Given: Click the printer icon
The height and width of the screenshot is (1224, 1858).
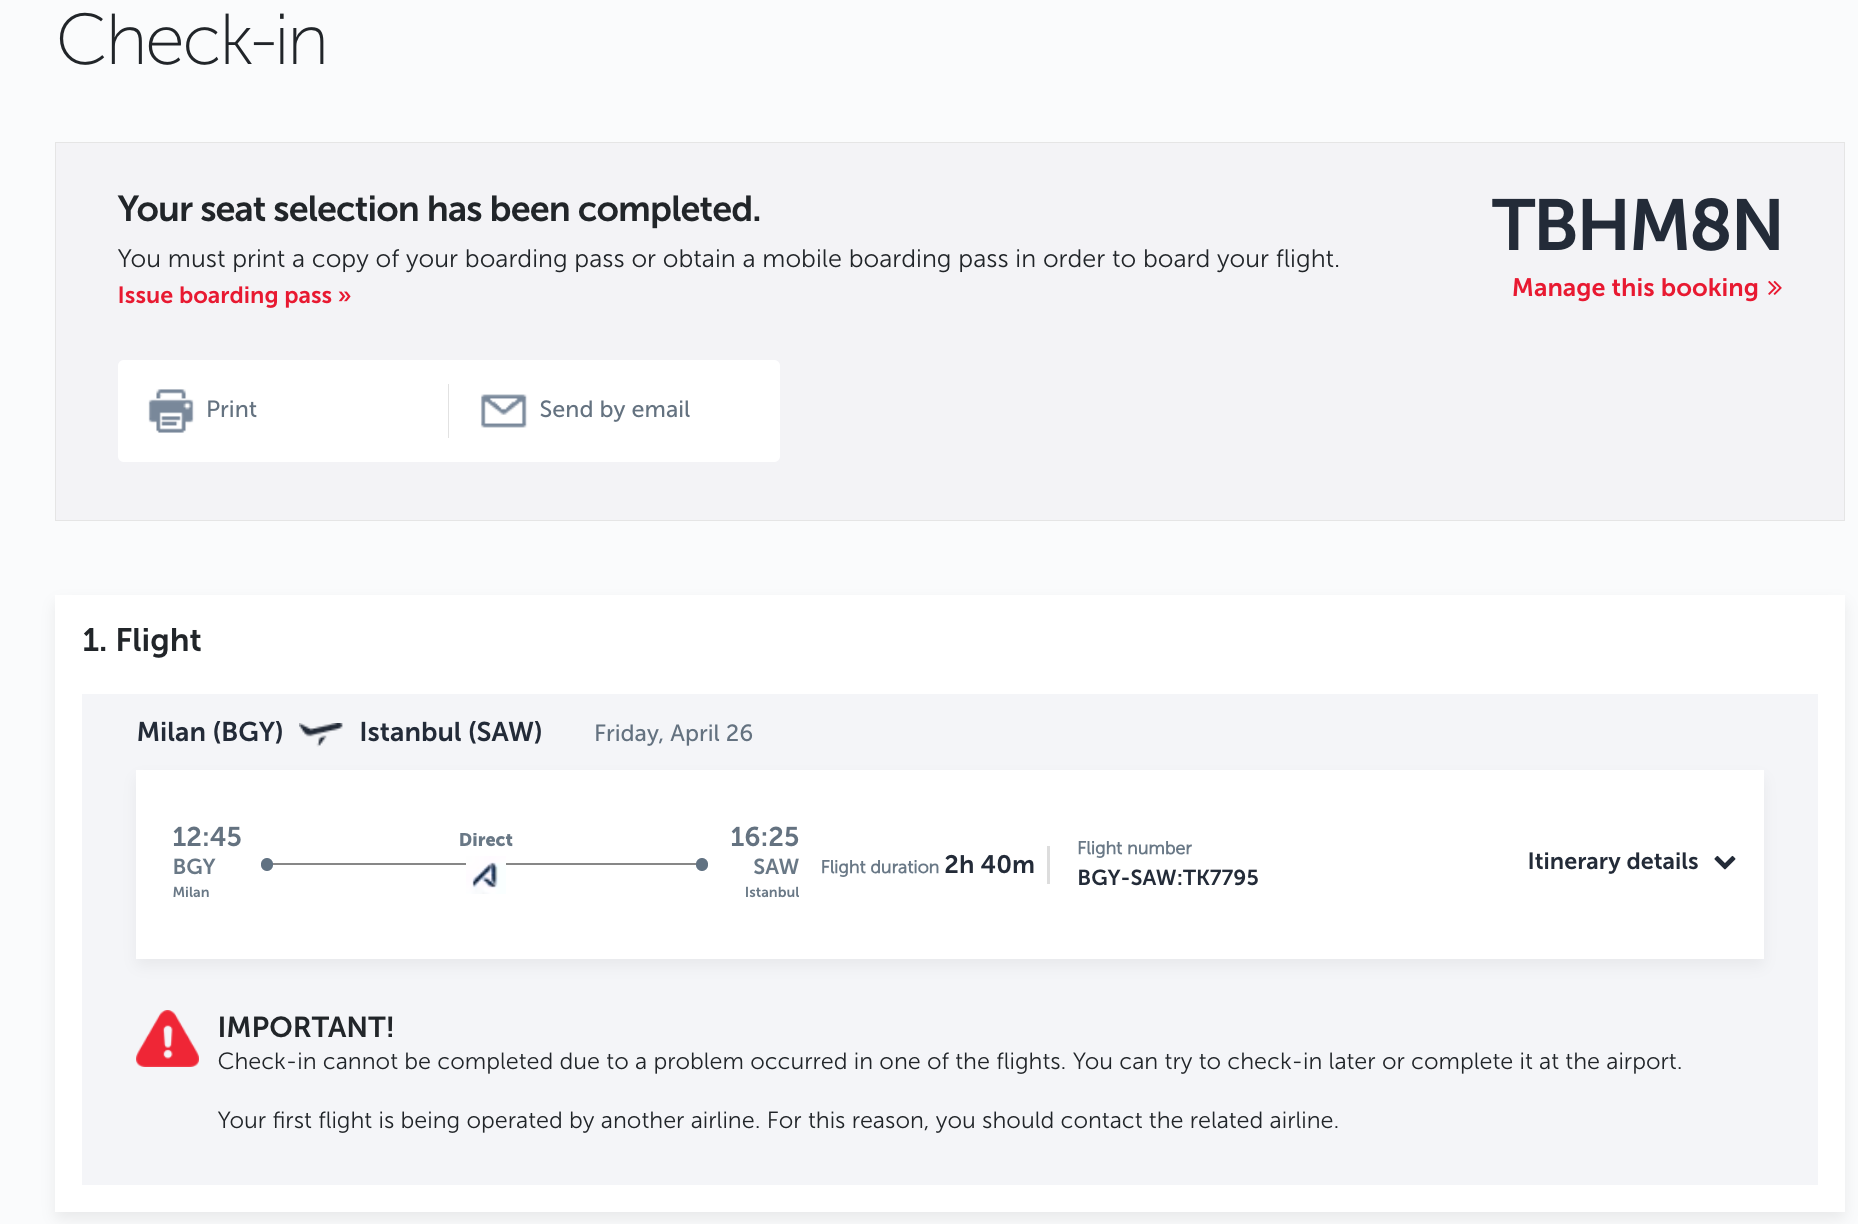Looking at the screenshot, I should [x=171, y=410].
